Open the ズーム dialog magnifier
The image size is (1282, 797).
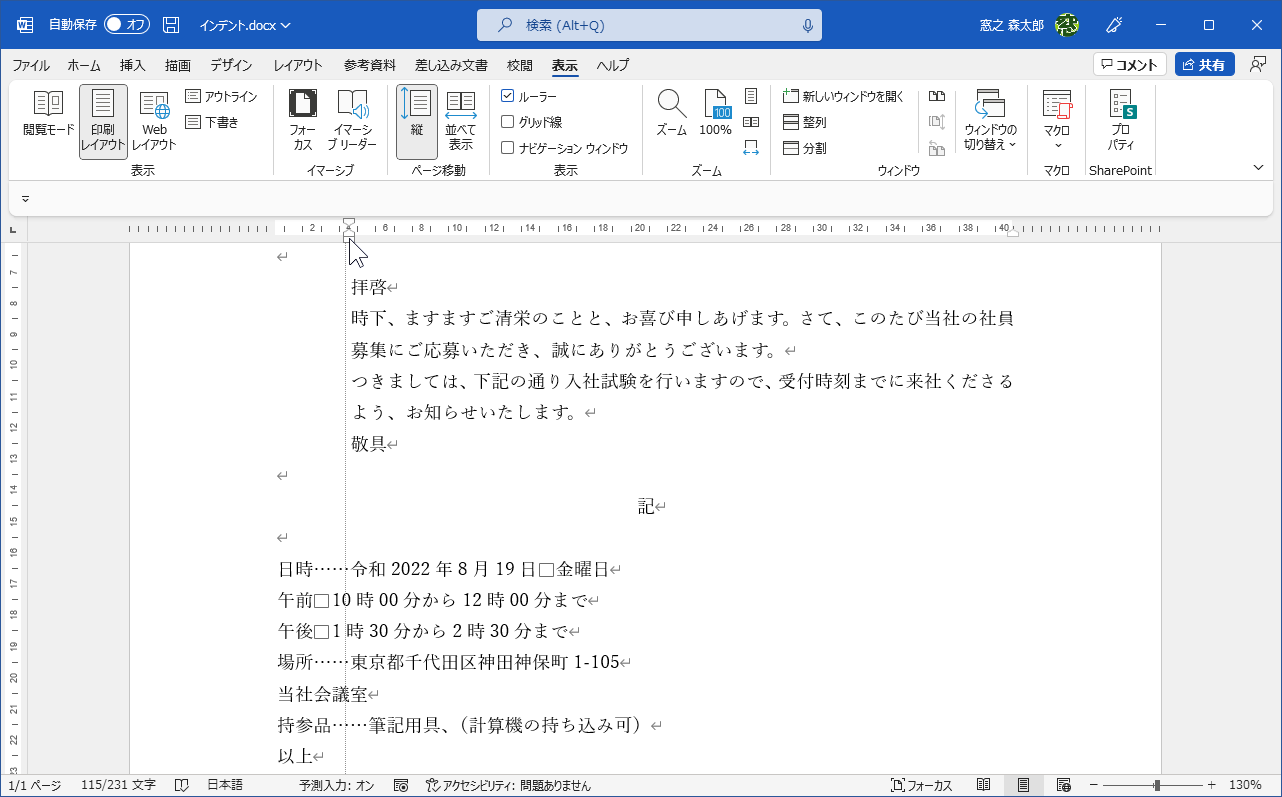pyautogui.click(x=672, y=114)
